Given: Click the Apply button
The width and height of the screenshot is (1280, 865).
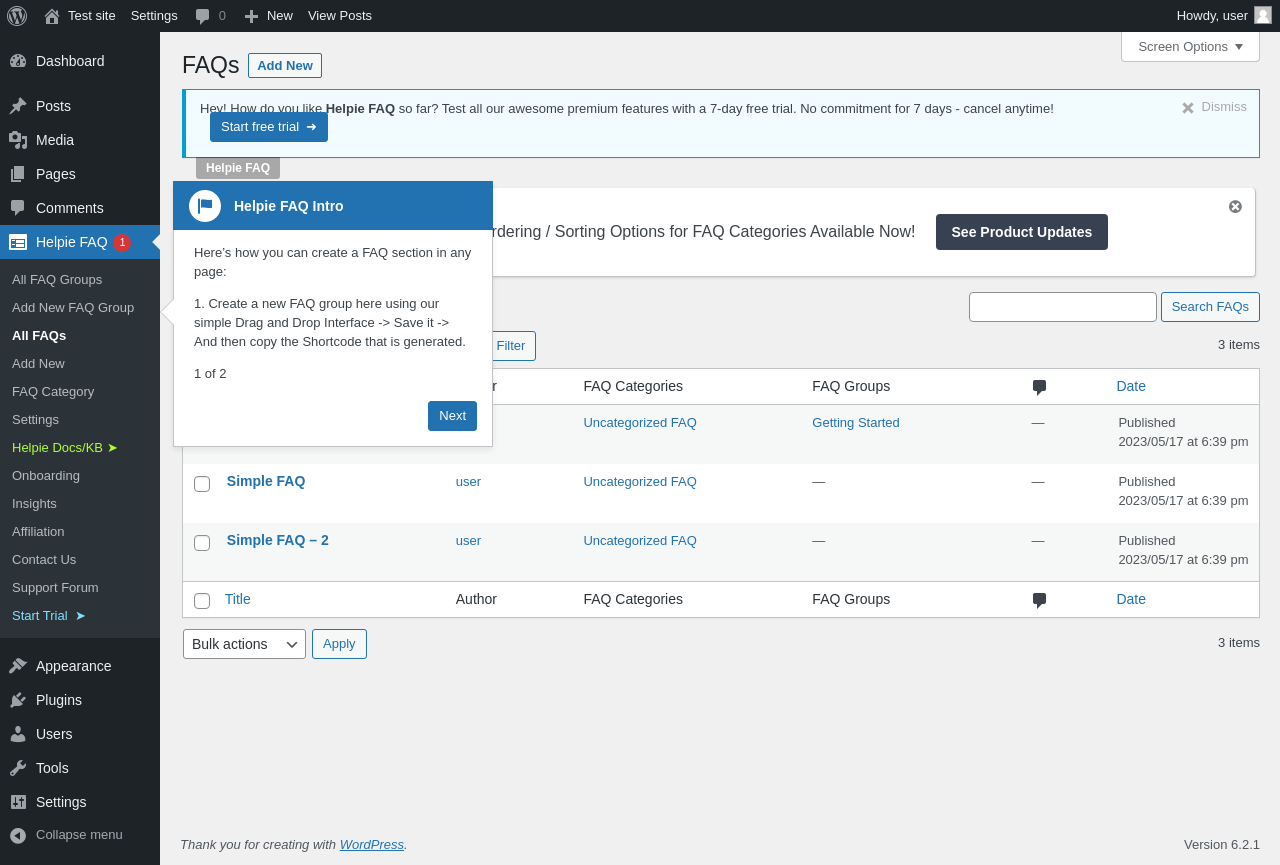Looking at the screenshot, I should point(339,644).
